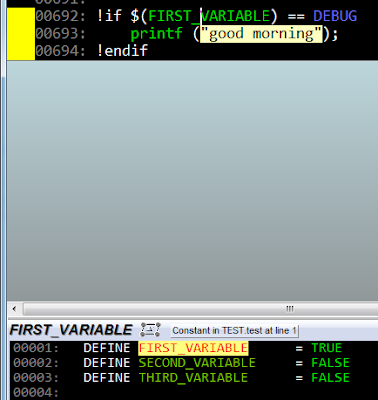The height and width of the screenshot is (400, 378).
Task: Click the DEFINE keyword on line 00001
Action: point(107,348)
